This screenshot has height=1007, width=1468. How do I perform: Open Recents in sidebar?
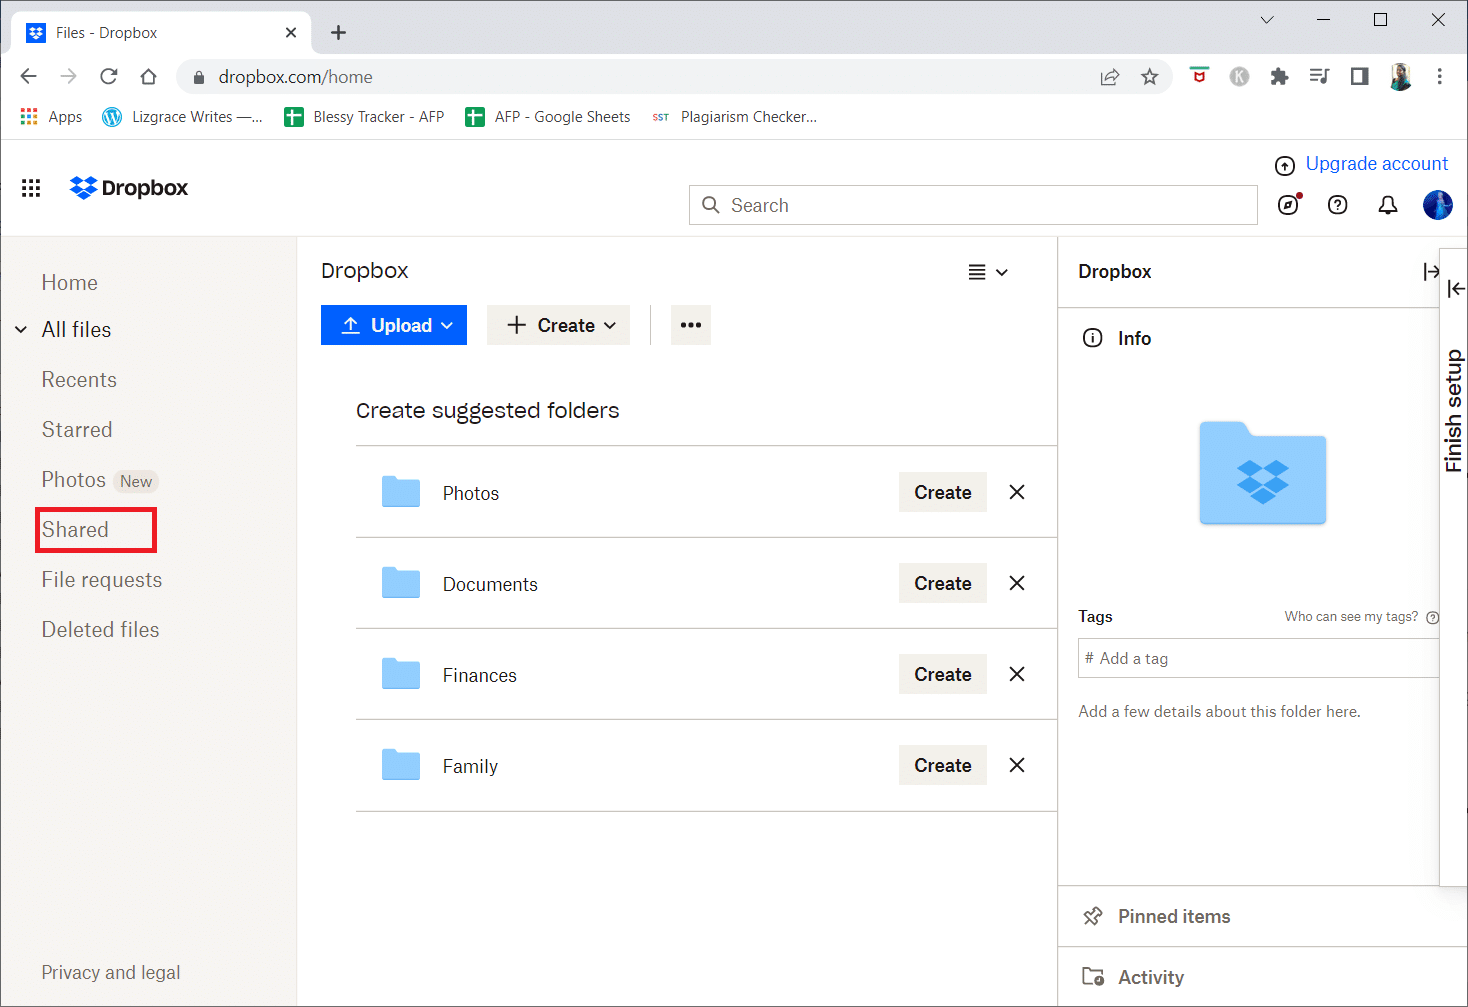click(x=79, y=380)
